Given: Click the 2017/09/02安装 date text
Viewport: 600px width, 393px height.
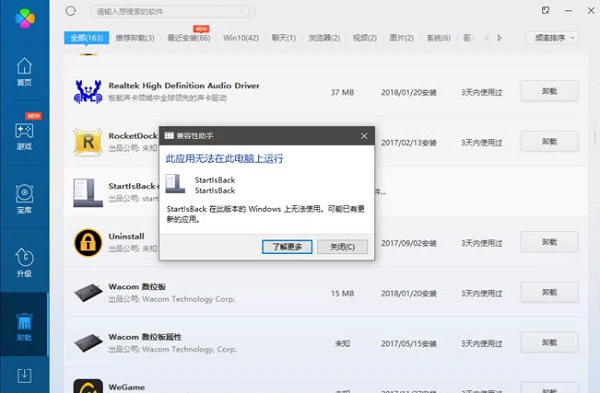Looking at the screenshot, I should click(409, 243).
